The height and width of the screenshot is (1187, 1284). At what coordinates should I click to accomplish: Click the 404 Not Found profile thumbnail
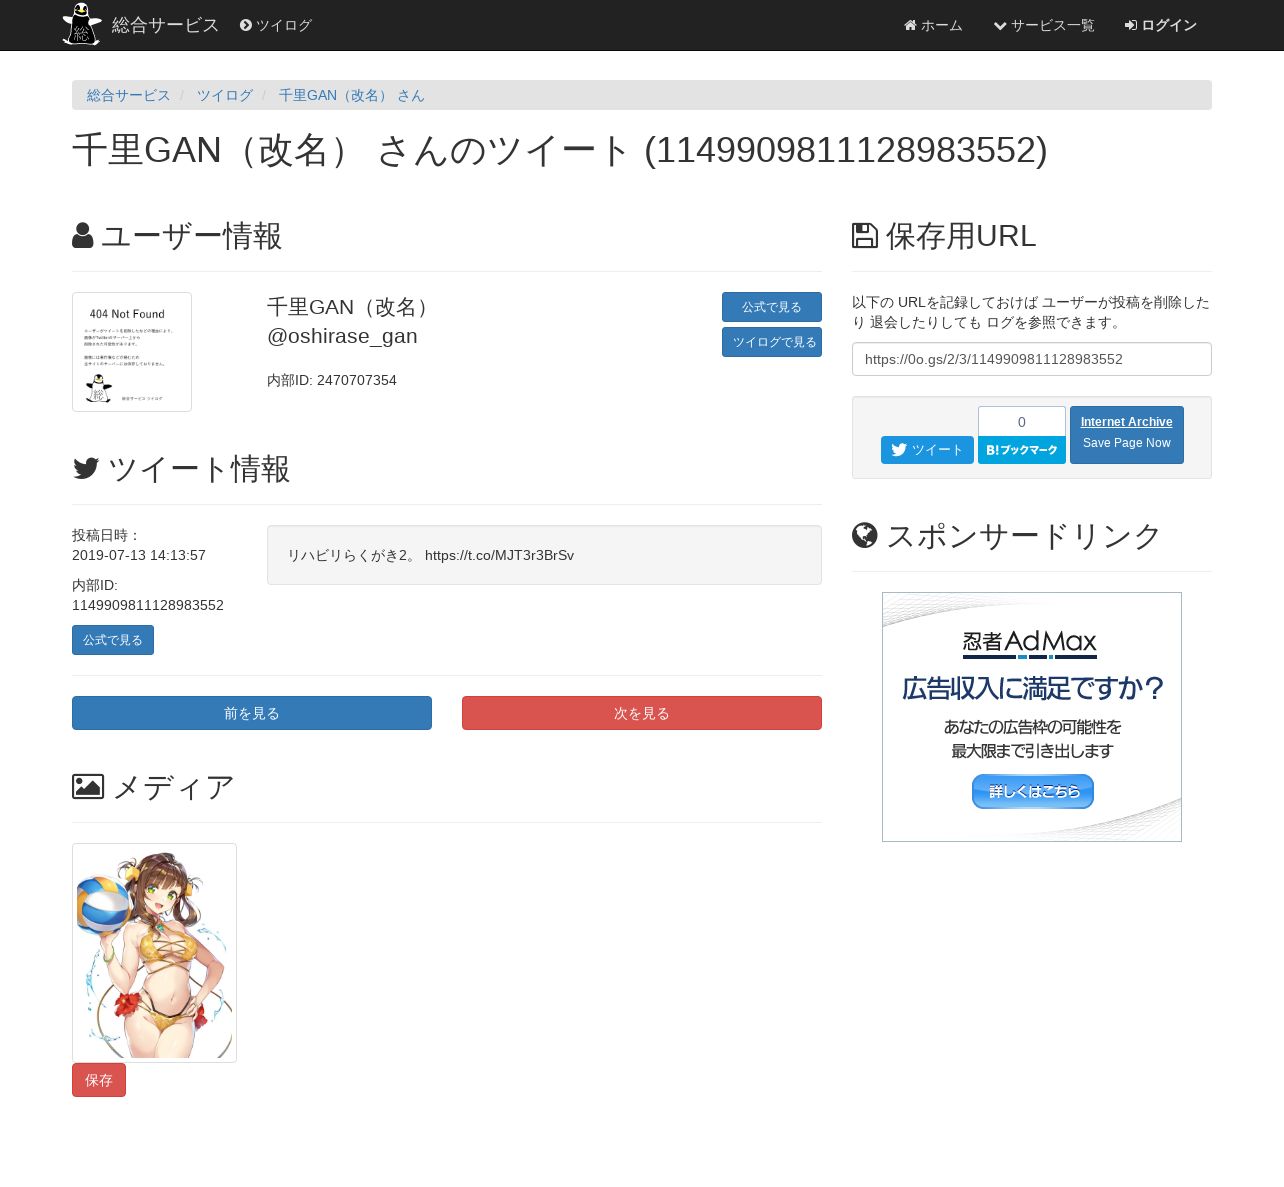coord(132,352)
